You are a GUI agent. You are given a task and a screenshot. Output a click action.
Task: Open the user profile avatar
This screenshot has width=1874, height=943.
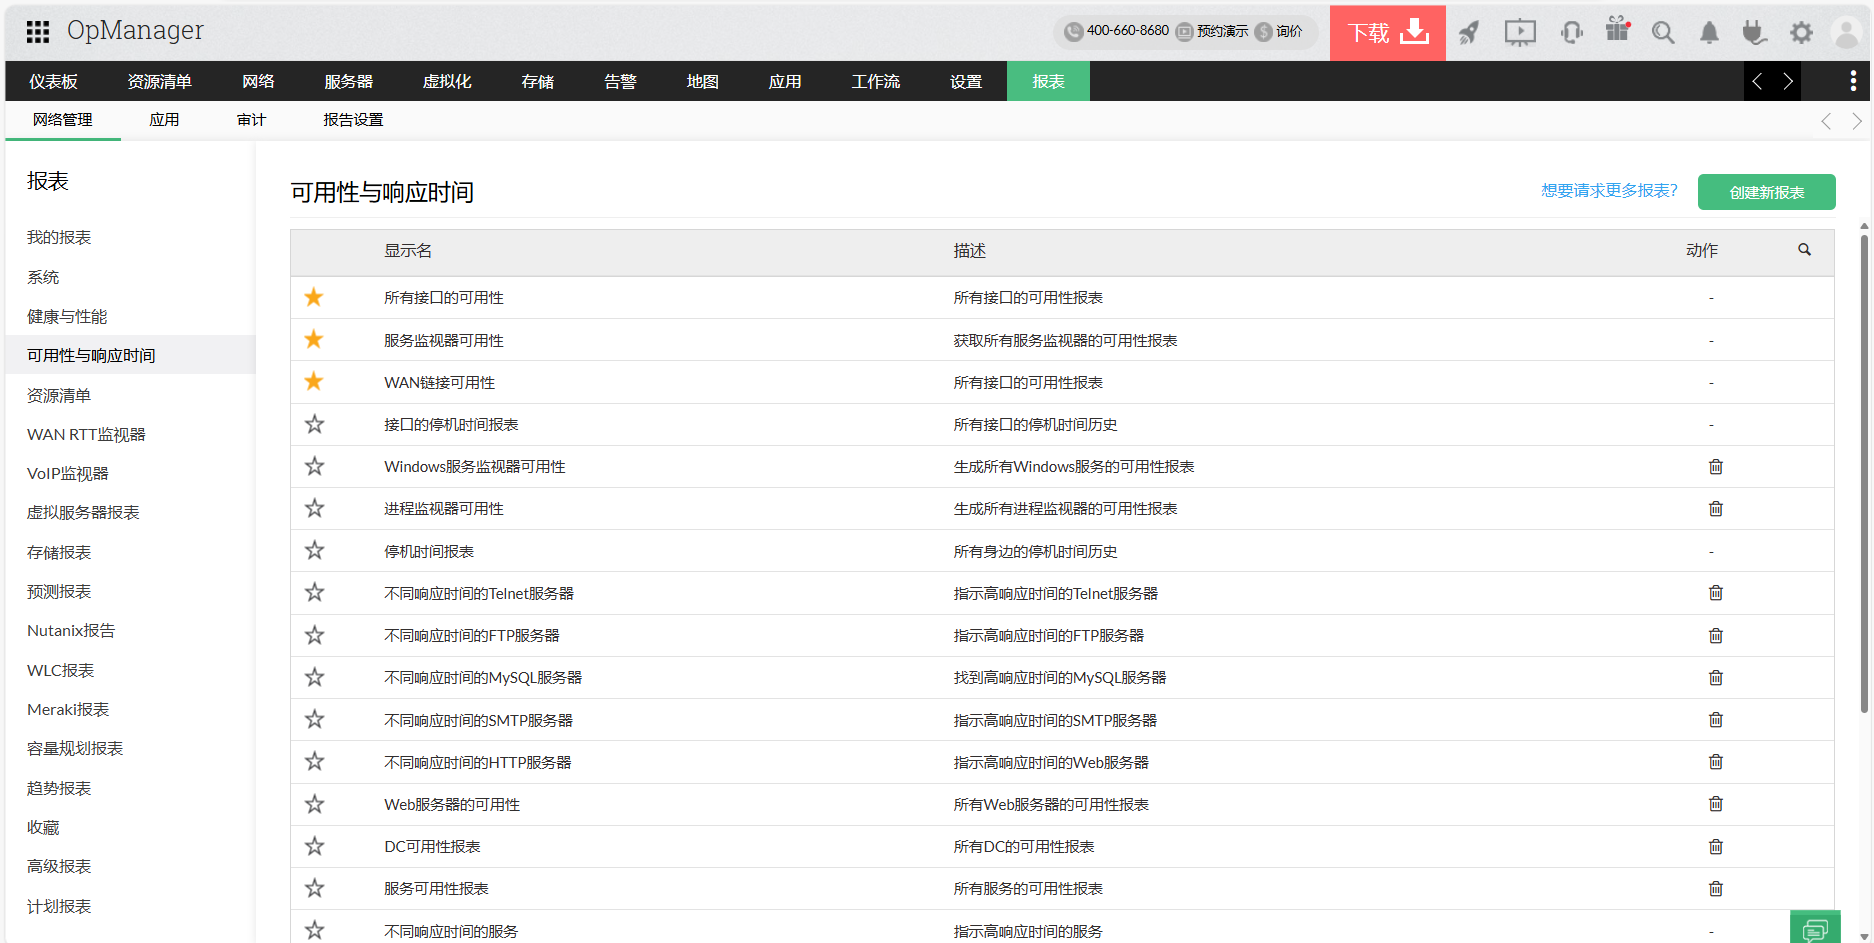click(x=1846, y=33)
